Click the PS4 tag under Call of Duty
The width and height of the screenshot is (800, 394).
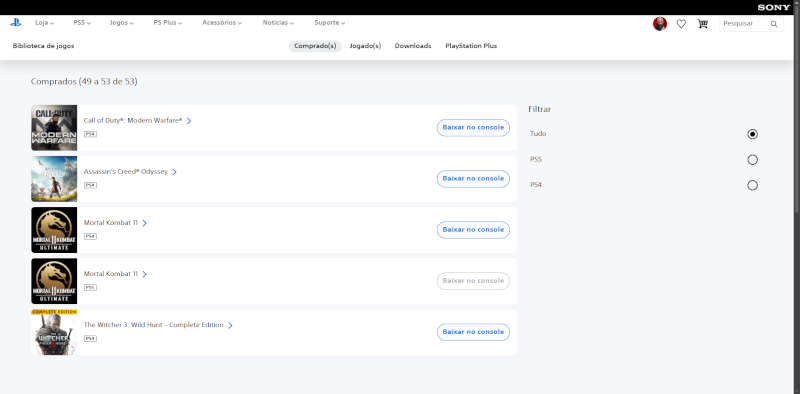[x=90, y=134]
